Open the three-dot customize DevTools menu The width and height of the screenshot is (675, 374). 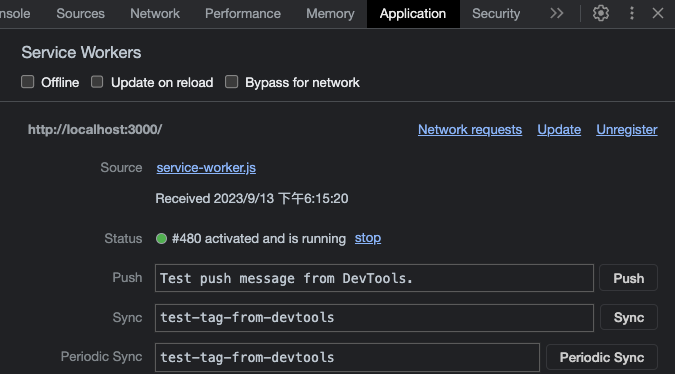tap(632, 13)
